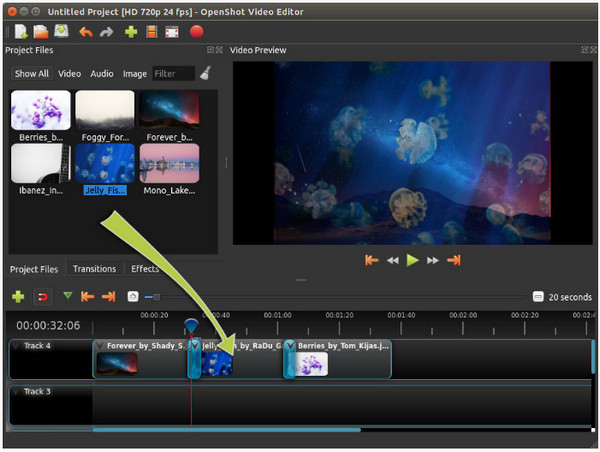The height and width of the screenshot is (452, 600).
Task: Open Track 4 menu arrow
Action: tap(16, 346)
